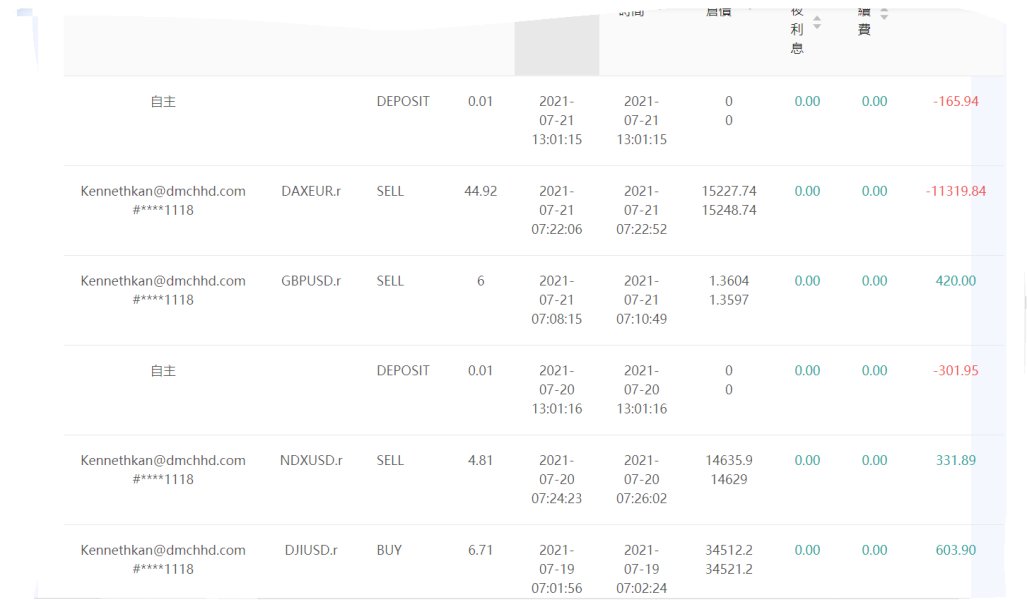The image size is (1027, 600).
Task: Click the grey shaded column header cell
Action: pyautogui.click(x=556, y=42)
